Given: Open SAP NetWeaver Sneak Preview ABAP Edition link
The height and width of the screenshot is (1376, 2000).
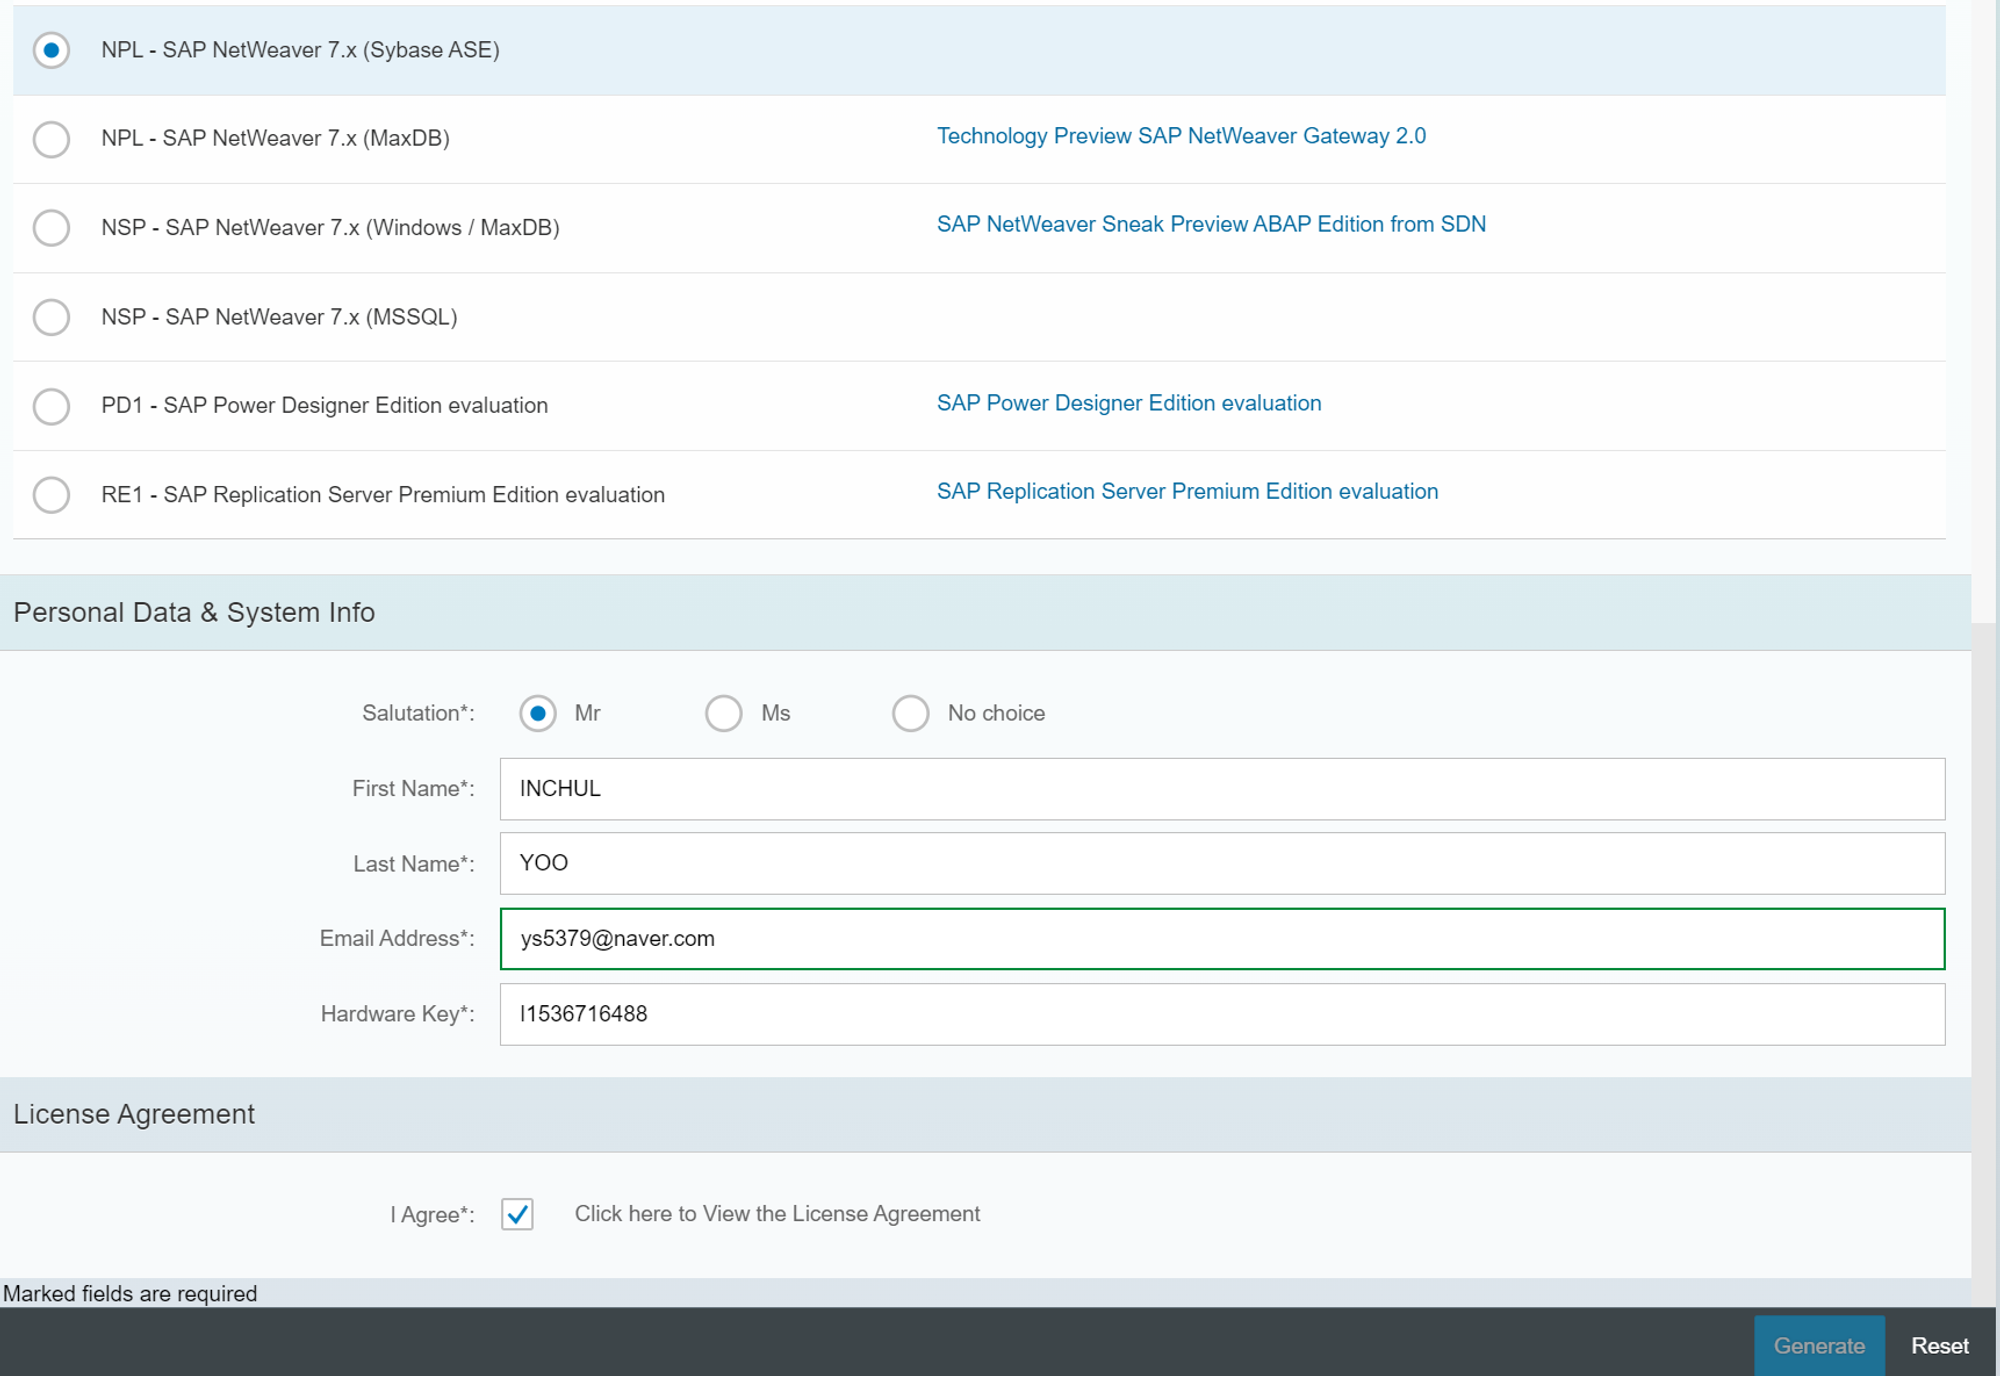Looking at the screenshot, I should tap(1210, 224).
